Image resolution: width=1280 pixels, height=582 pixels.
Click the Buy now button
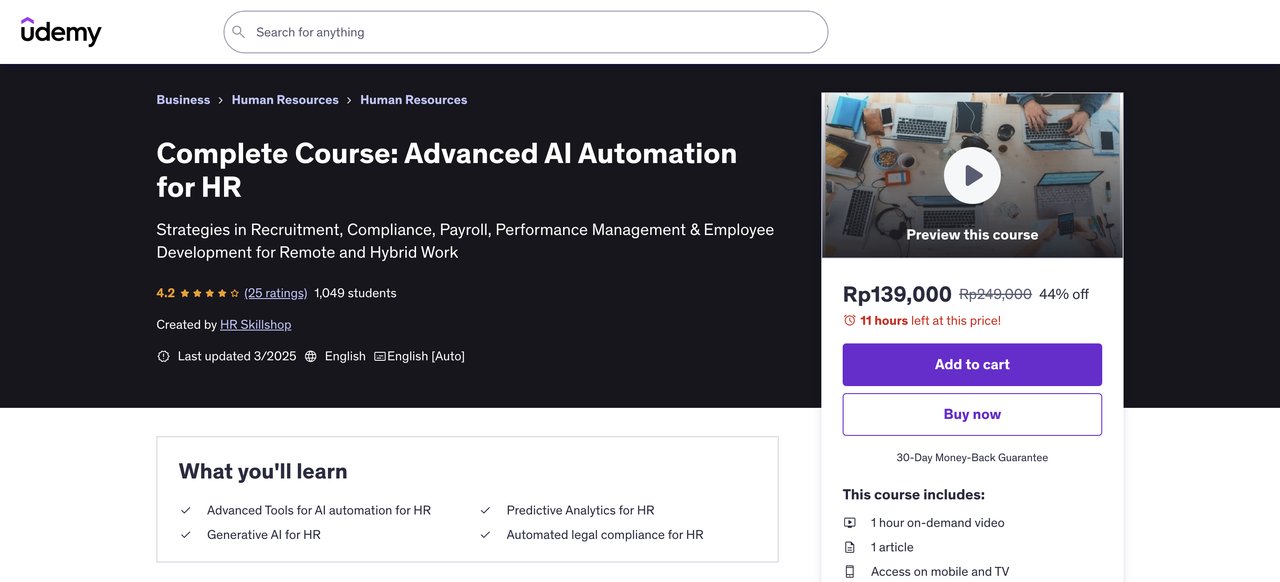point(972,414)
